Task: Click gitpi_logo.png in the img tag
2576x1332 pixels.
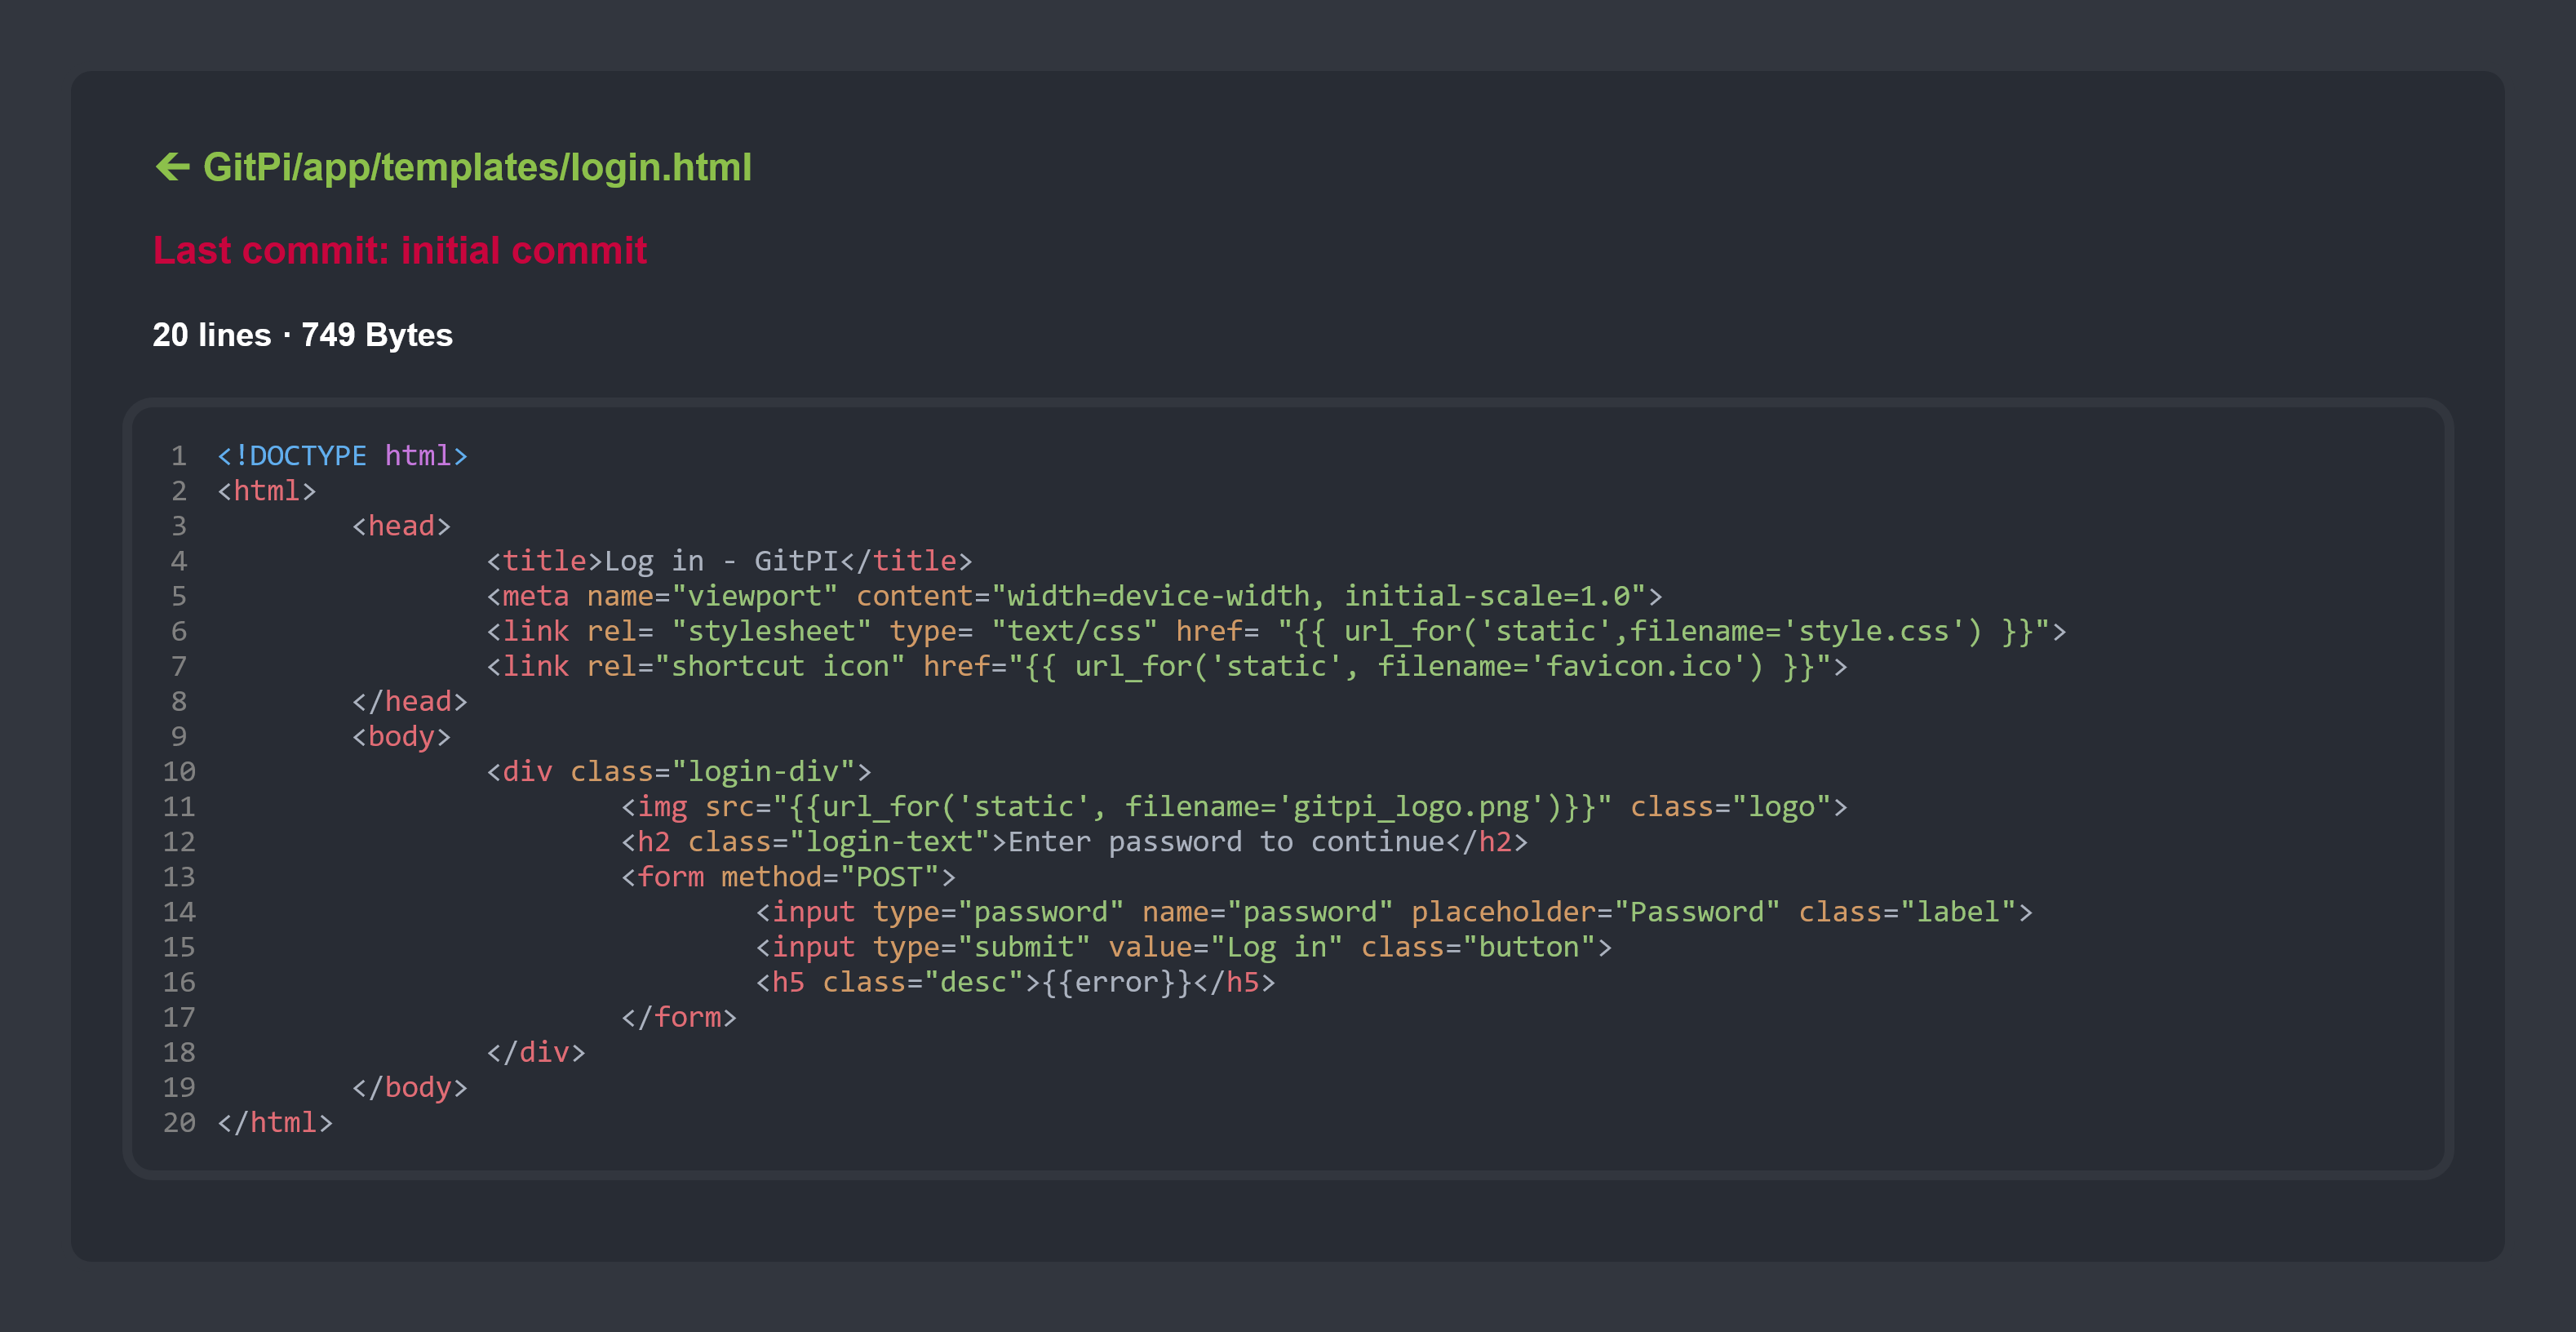Action: 1410,807
